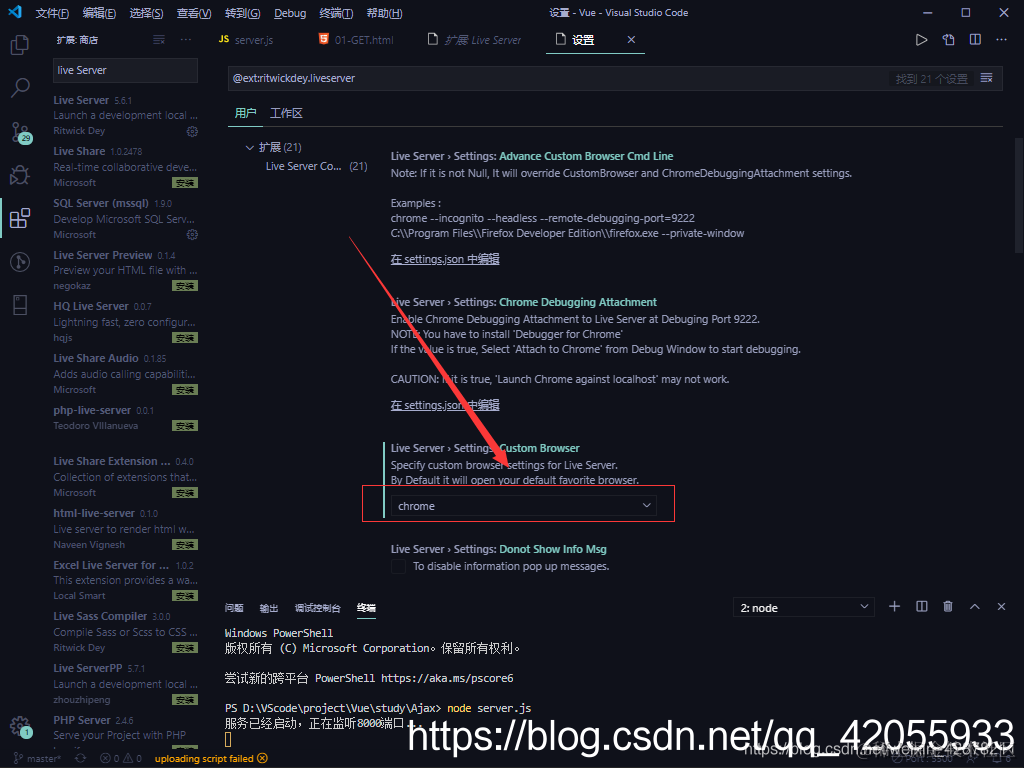Select the 用户 settings scope tab

pyautogui.click(x=246, y=114)
